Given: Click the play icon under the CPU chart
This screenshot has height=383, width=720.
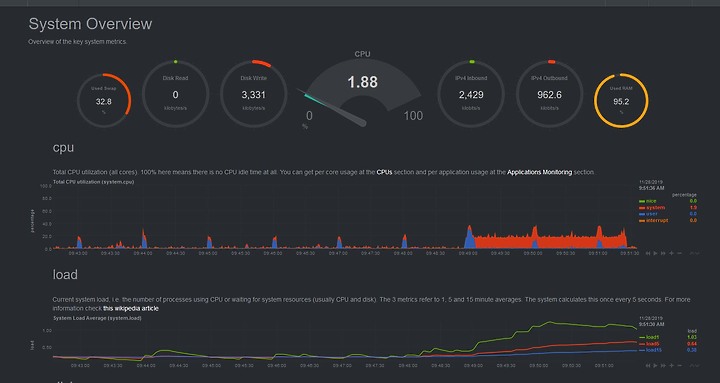Looking at the screenshot, I should click(655, 253).
